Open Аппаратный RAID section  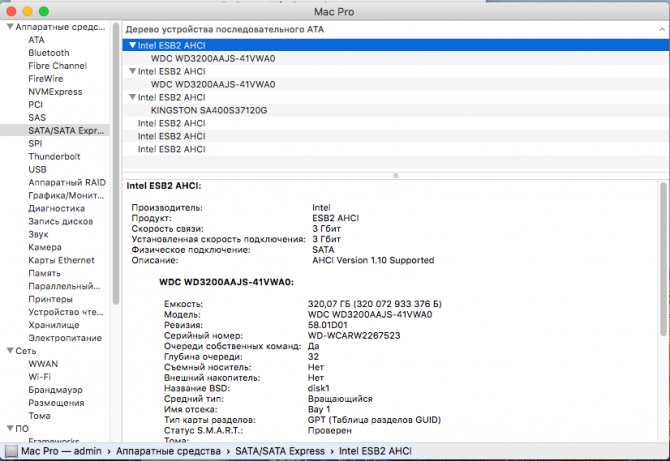[67, 182]
